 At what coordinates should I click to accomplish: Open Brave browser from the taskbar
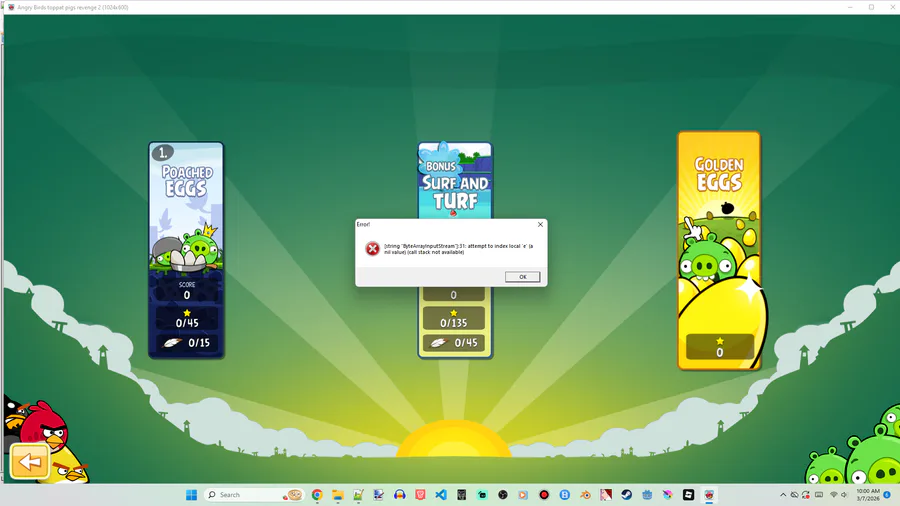click(x=420, y=495)
